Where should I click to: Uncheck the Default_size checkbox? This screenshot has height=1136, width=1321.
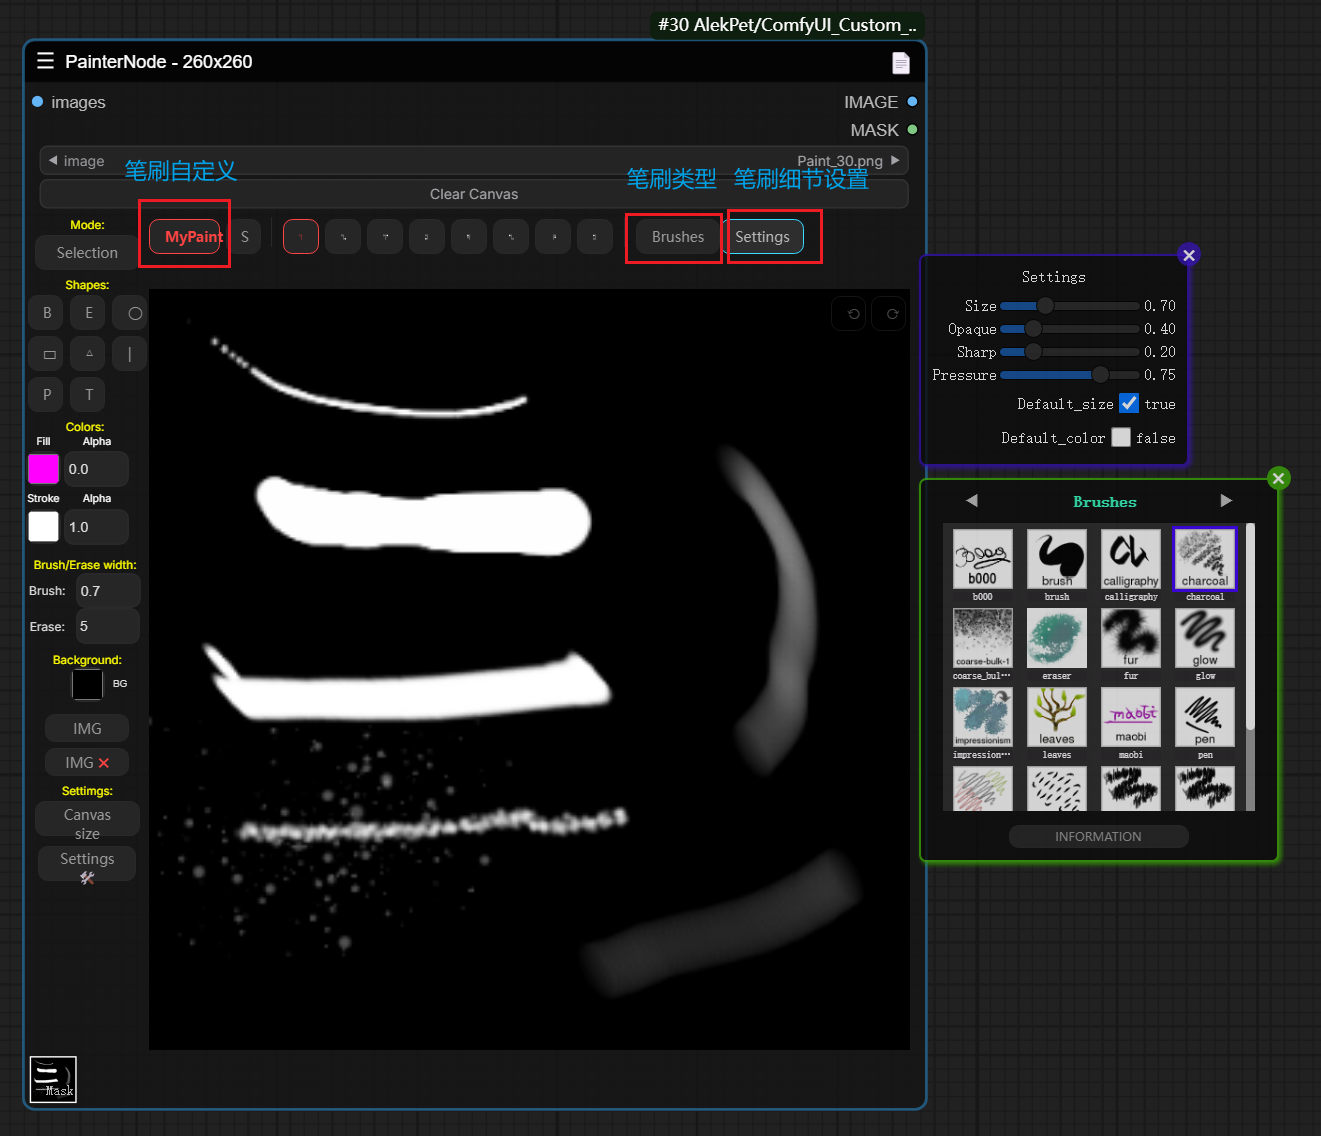tap(1128, 404)
